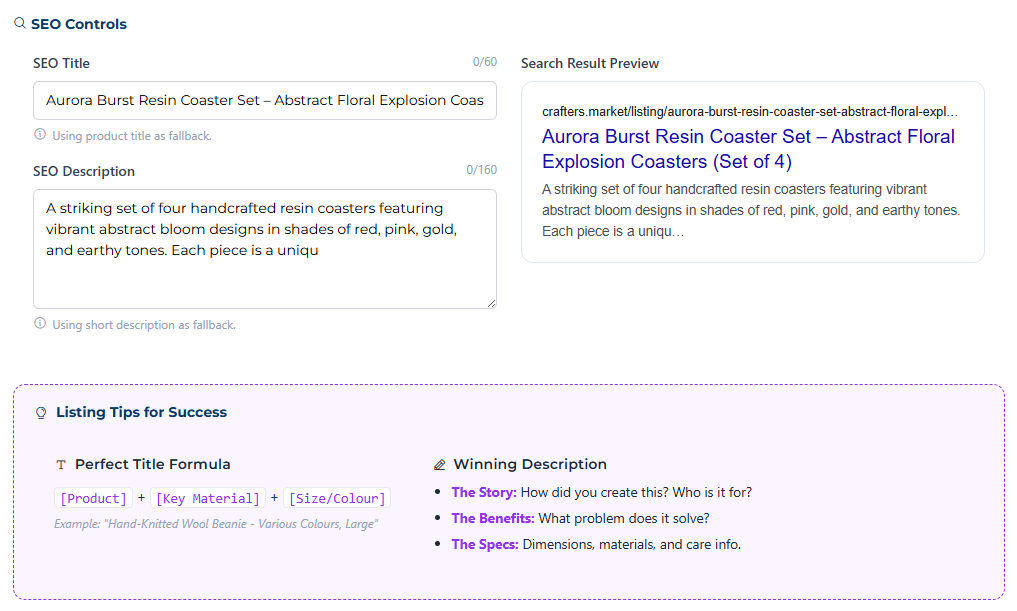Select the [Key Material] formula tag
Image resolution: width=1017 pixels, height=611 pixels.
point(207,498)
